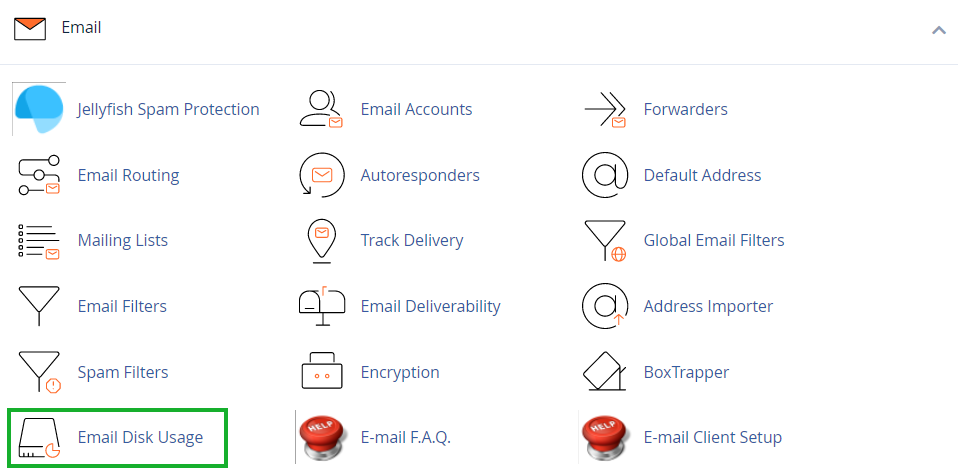The image size is (958, 473).
Task: Open the Default Address @ icon
Action: coord(605,175)
